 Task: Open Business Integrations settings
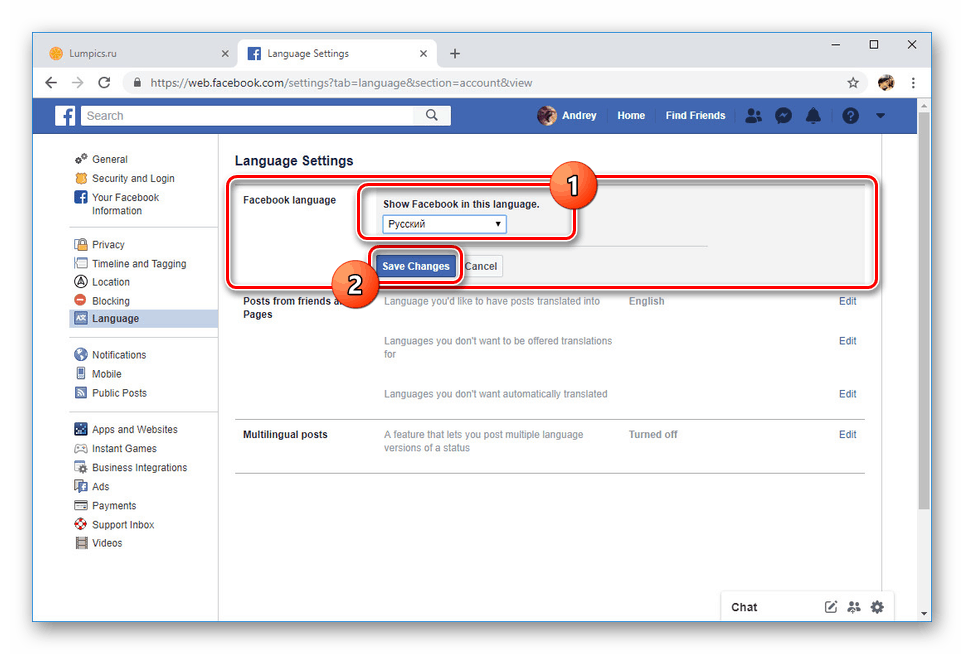[140, 468]
